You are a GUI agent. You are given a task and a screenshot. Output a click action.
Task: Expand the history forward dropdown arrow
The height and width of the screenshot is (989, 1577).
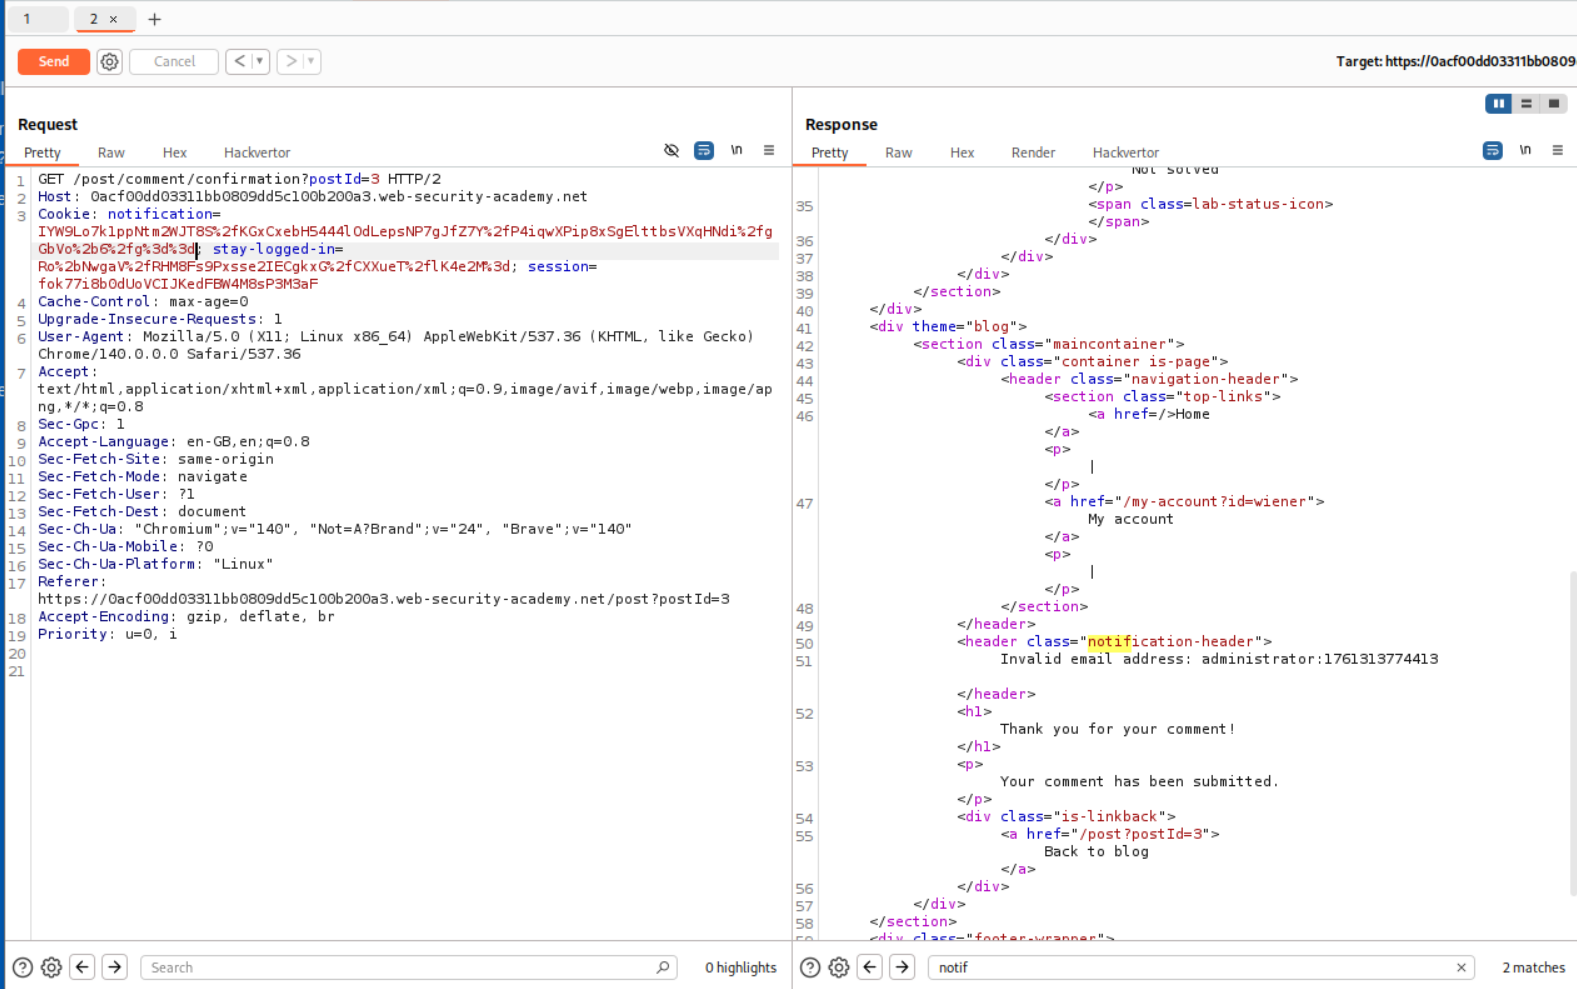pos(311,62)
